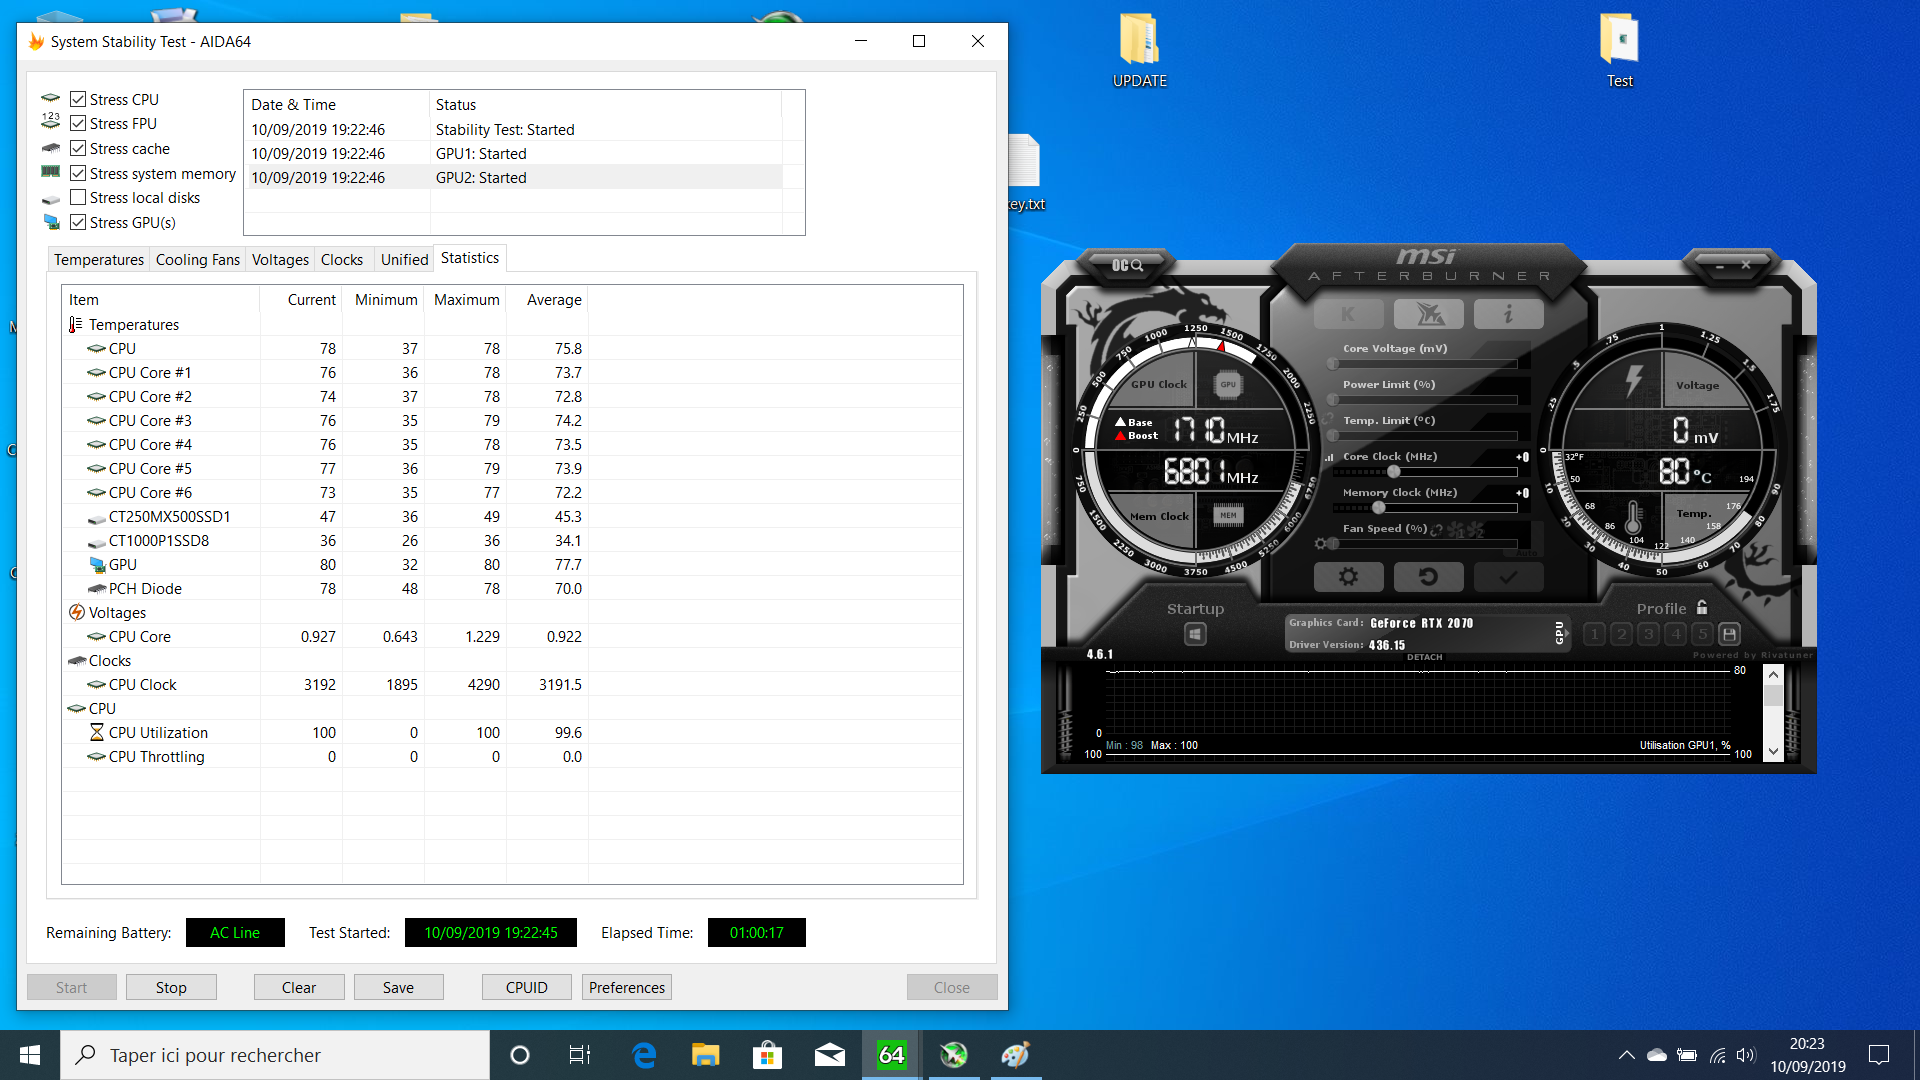
Task: Switch to the Cooling Fans tab
Action: (198, 259)
